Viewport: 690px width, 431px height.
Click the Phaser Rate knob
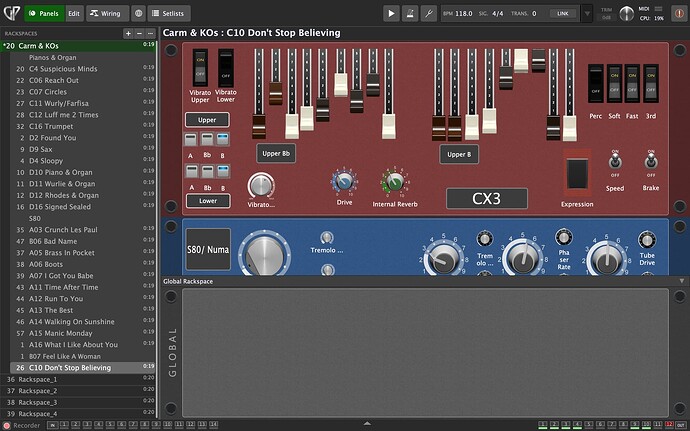click(564, 237)
